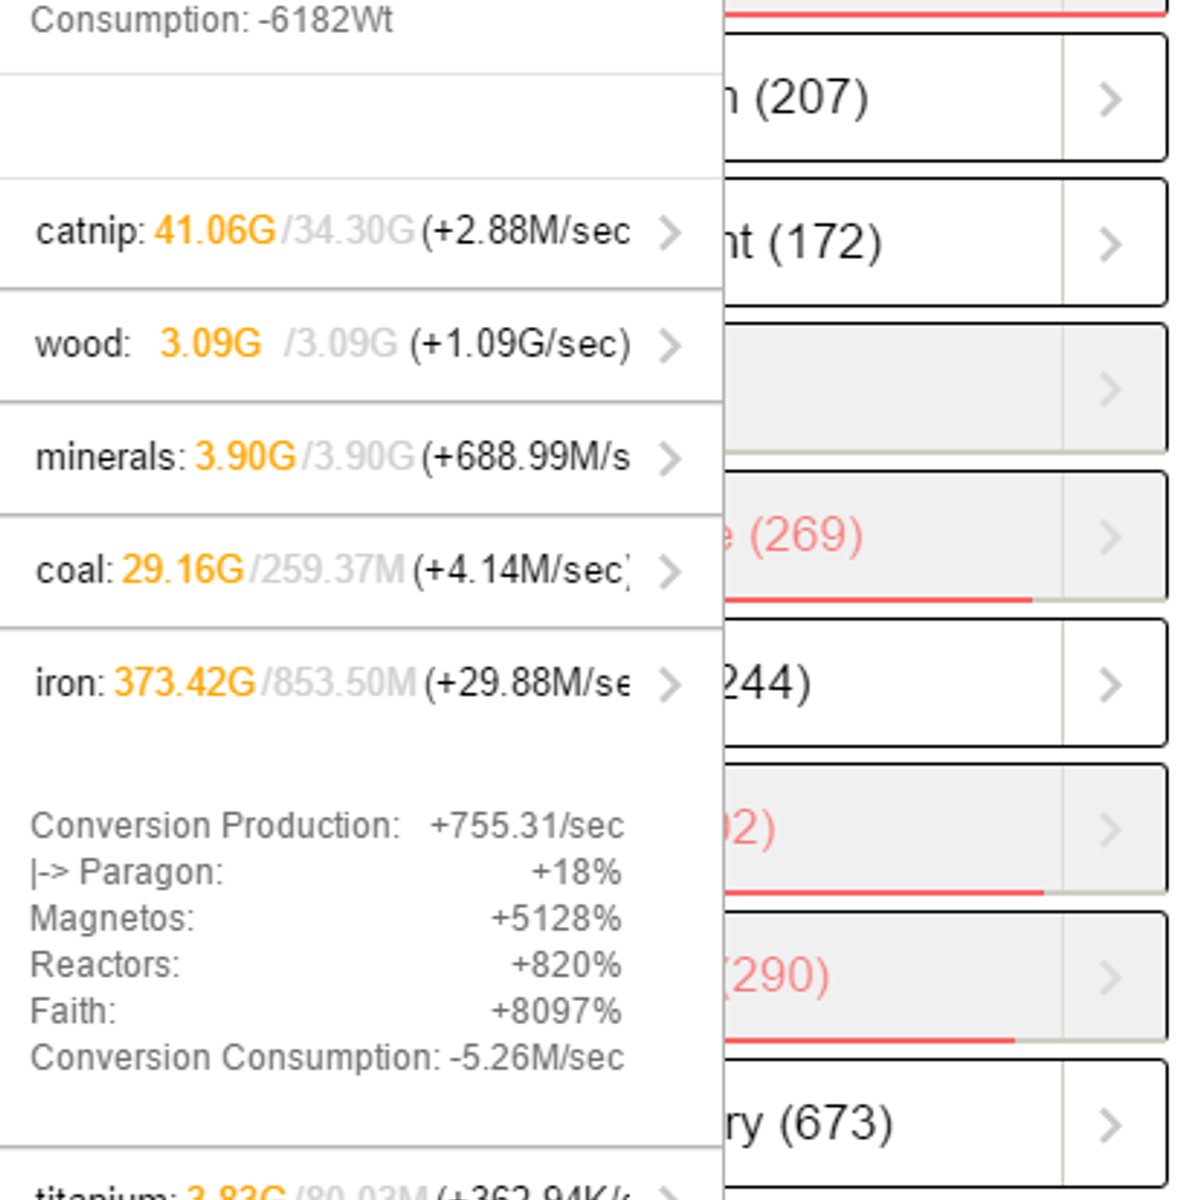
Task: Click the catnip amount 41.06G
Action: [x=215, y=232]
